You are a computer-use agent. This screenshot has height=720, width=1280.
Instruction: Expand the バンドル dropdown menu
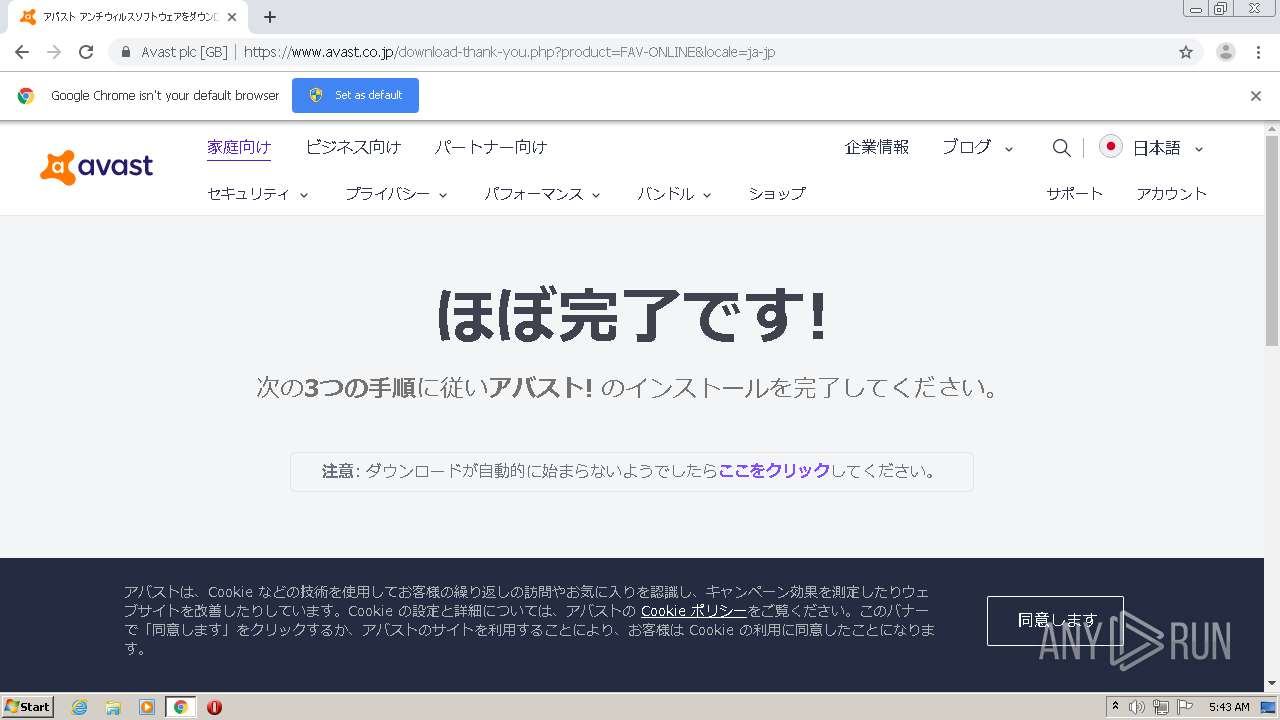click(674, 194)
